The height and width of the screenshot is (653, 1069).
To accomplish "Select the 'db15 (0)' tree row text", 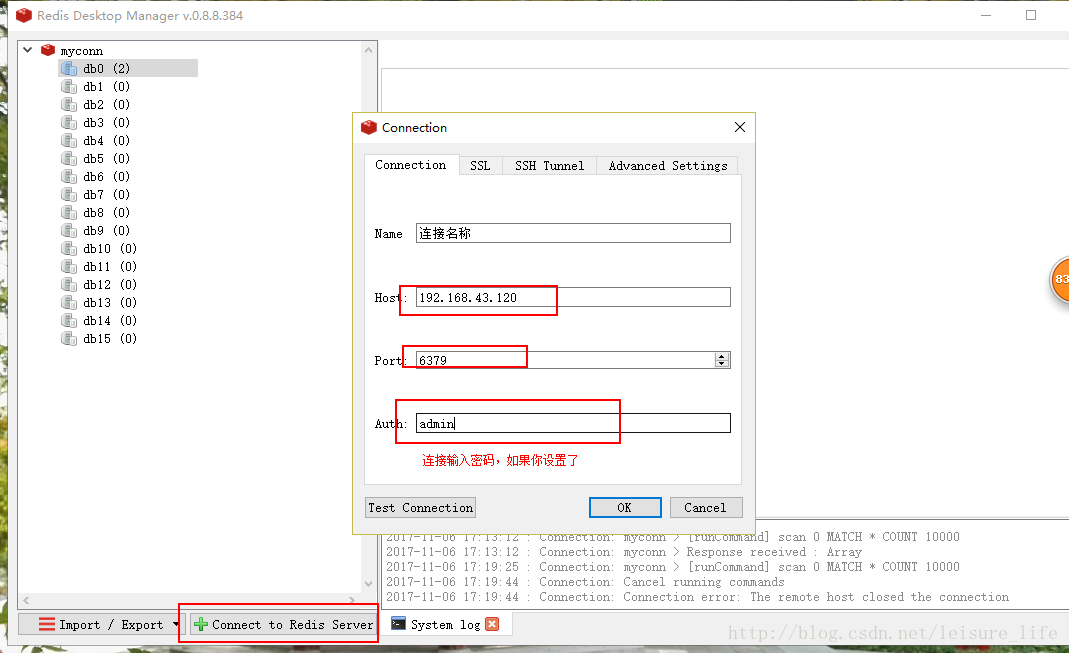I will [110, 338].
